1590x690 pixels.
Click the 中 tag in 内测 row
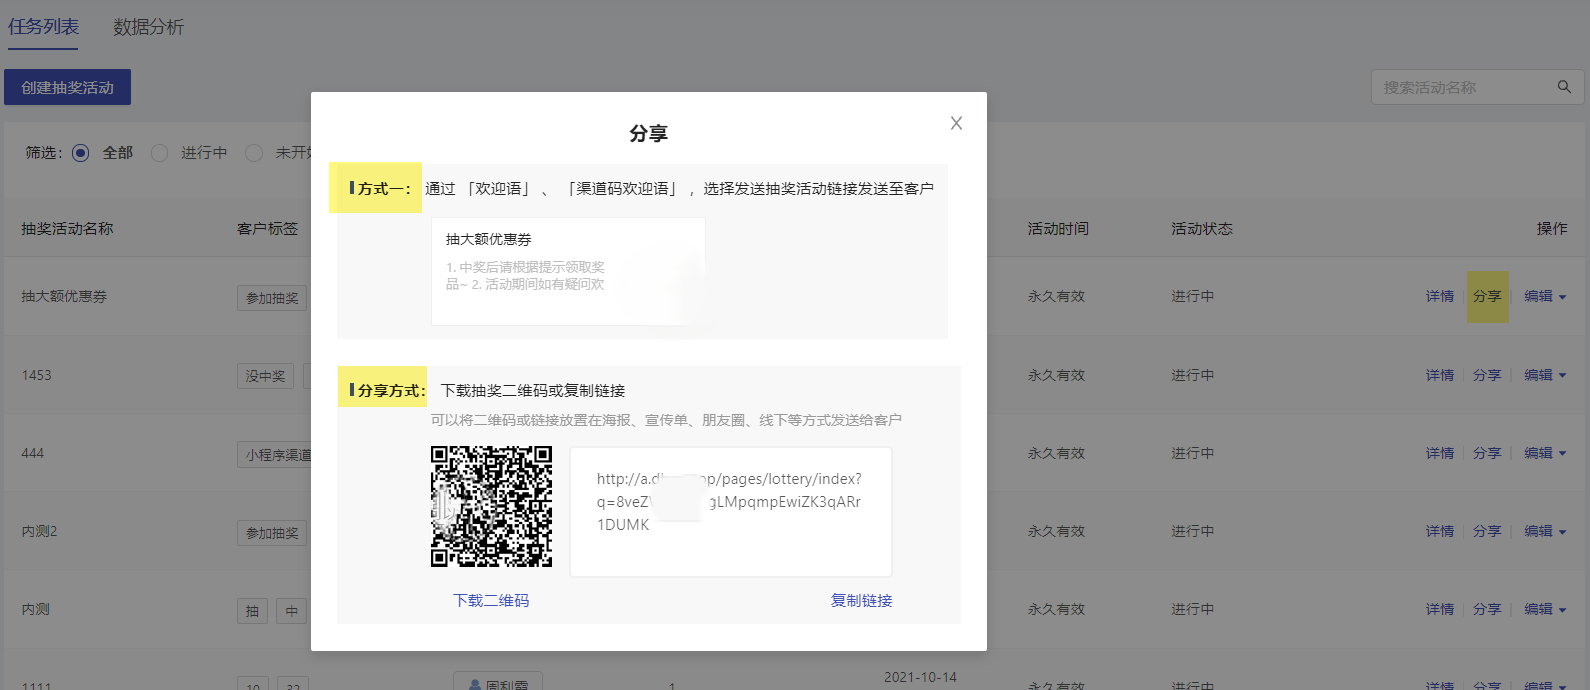[292, 611]
